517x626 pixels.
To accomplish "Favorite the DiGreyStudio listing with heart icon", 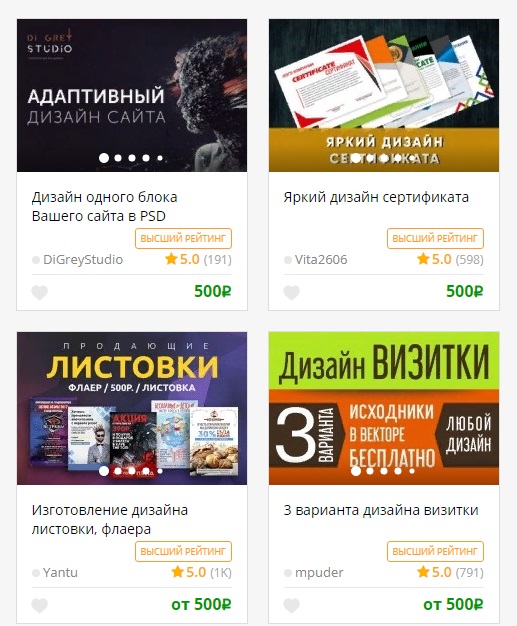I will [40, 293].
